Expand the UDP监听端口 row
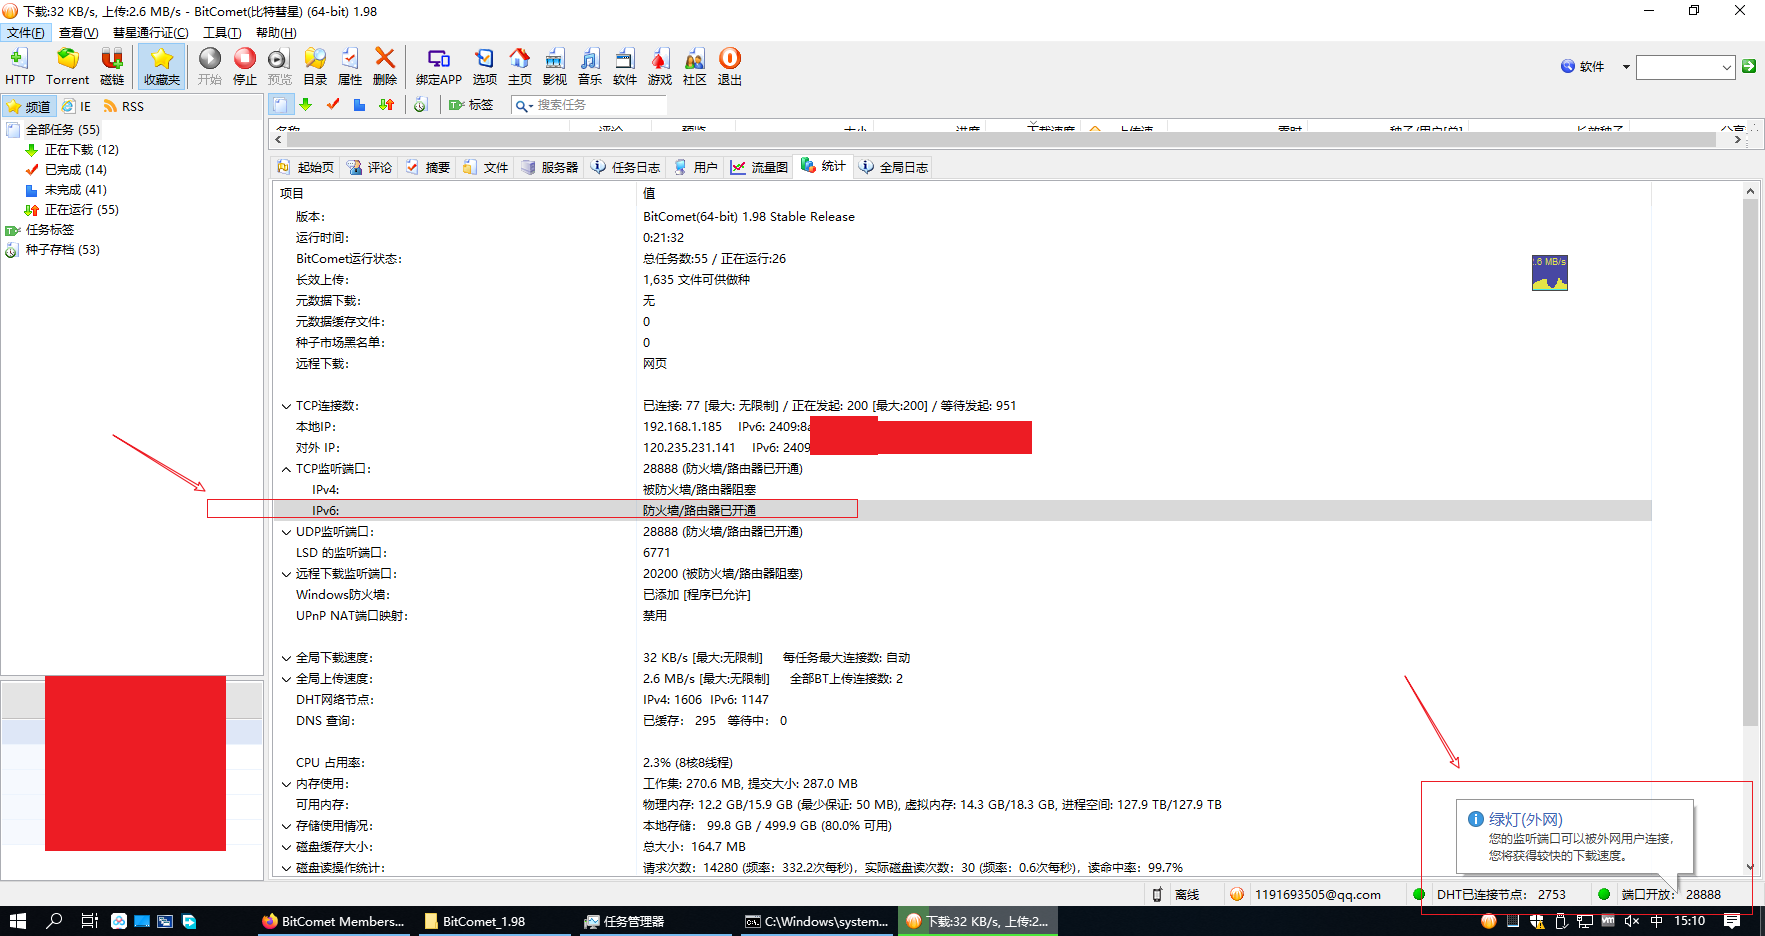Viewport: 1765px width, 936px height. (x=286, y=532)
